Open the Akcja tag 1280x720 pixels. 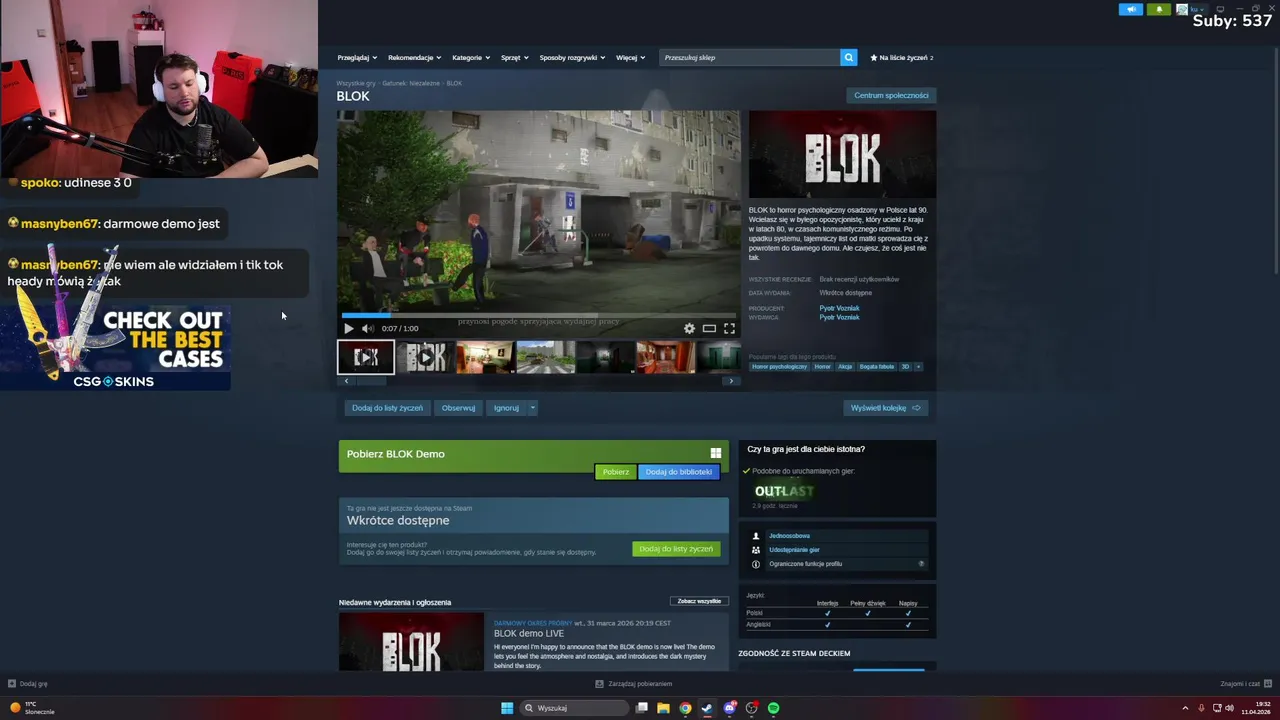point(845,367)
